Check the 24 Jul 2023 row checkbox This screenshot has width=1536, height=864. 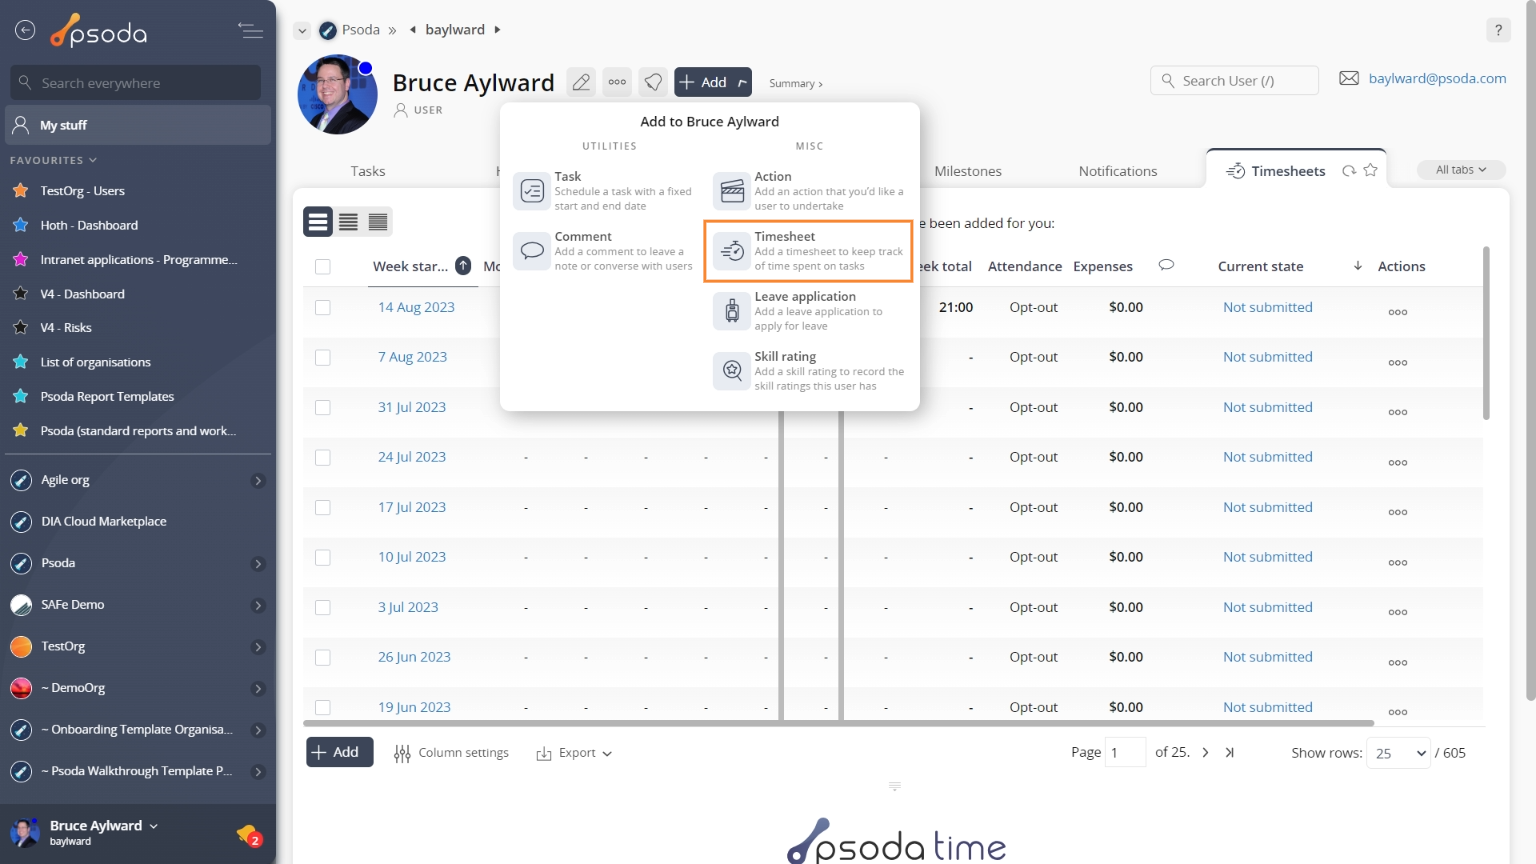[322, 457]
